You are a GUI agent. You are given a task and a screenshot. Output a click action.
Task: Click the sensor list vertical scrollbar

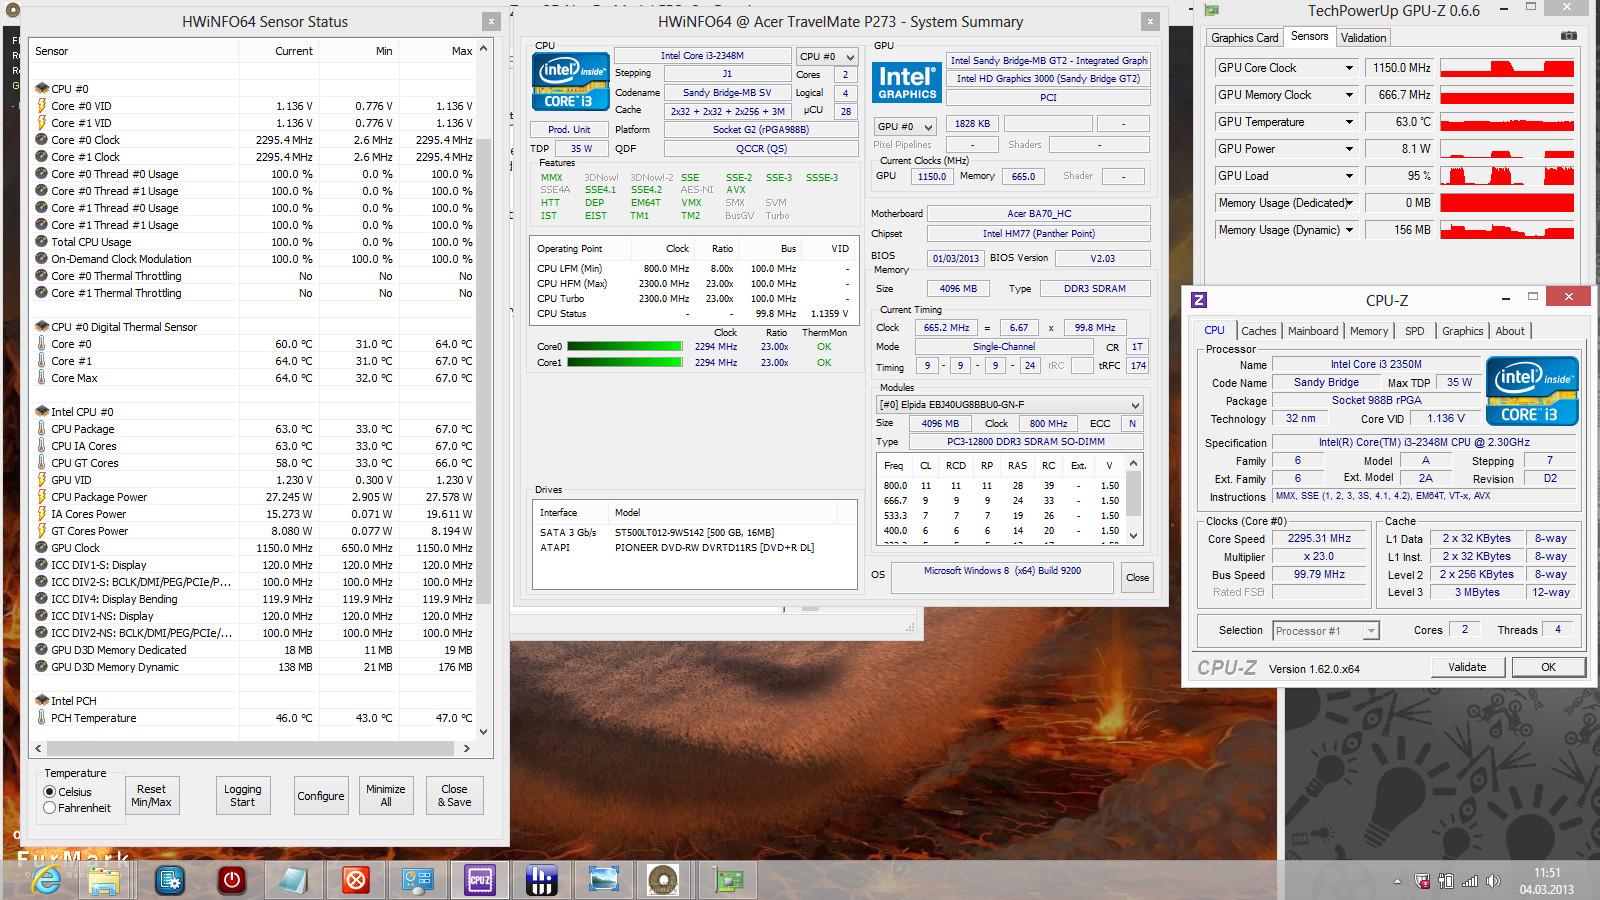(x=484, y=390)
